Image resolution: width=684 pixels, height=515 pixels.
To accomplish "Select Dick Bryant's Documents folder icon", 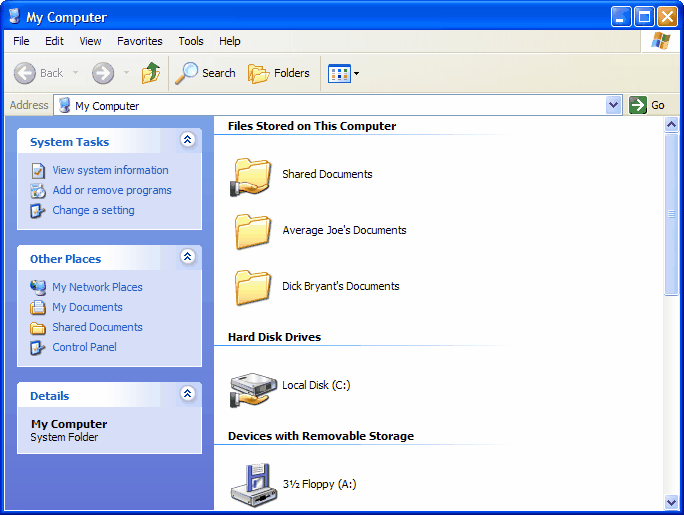I will (253, 287).
